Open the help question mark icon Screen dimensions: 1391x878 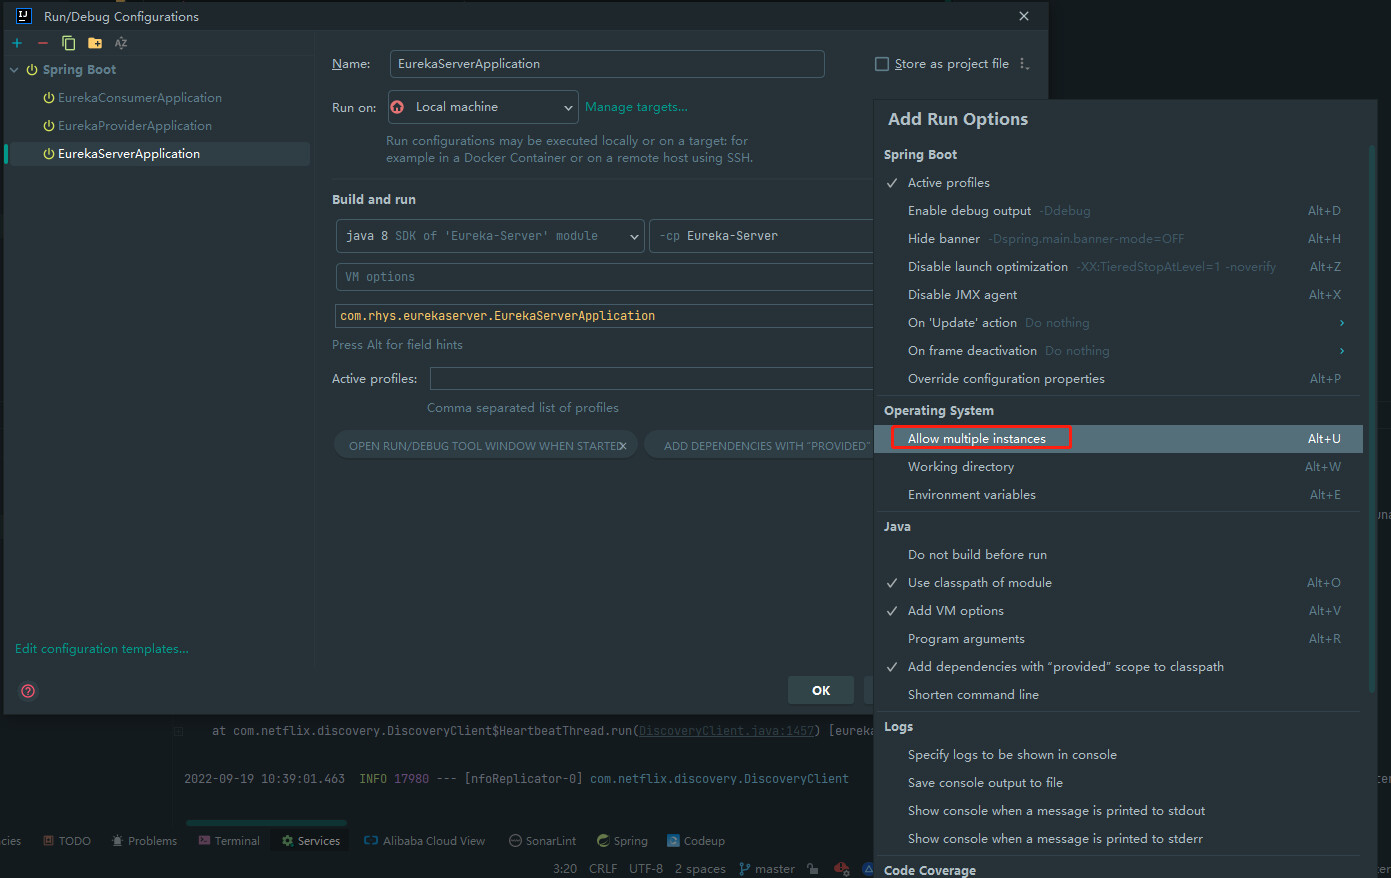tap(28, 690)
